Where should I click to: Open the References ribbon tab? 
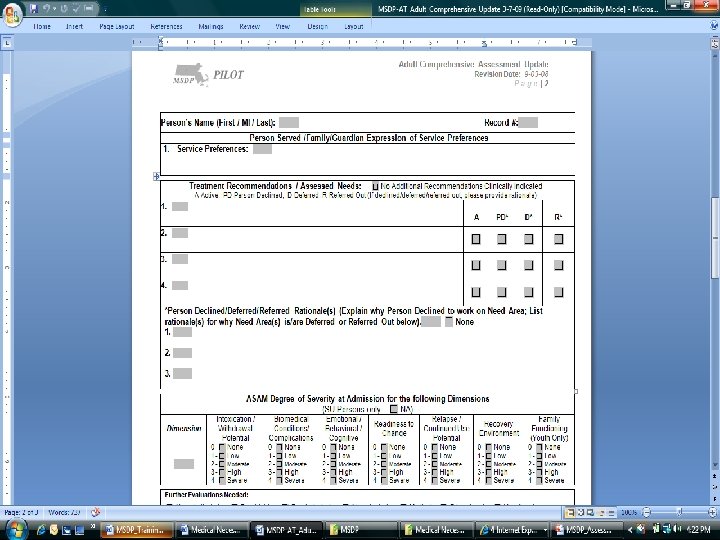point(166,27)
